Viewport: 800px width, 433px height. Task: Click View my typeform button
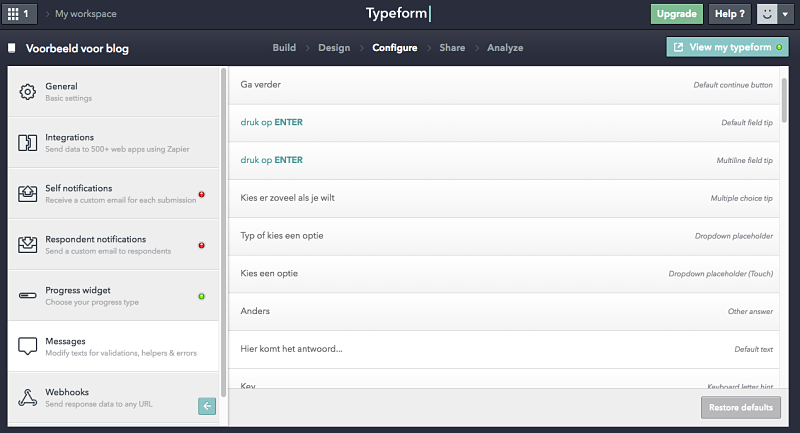(727, 47)
